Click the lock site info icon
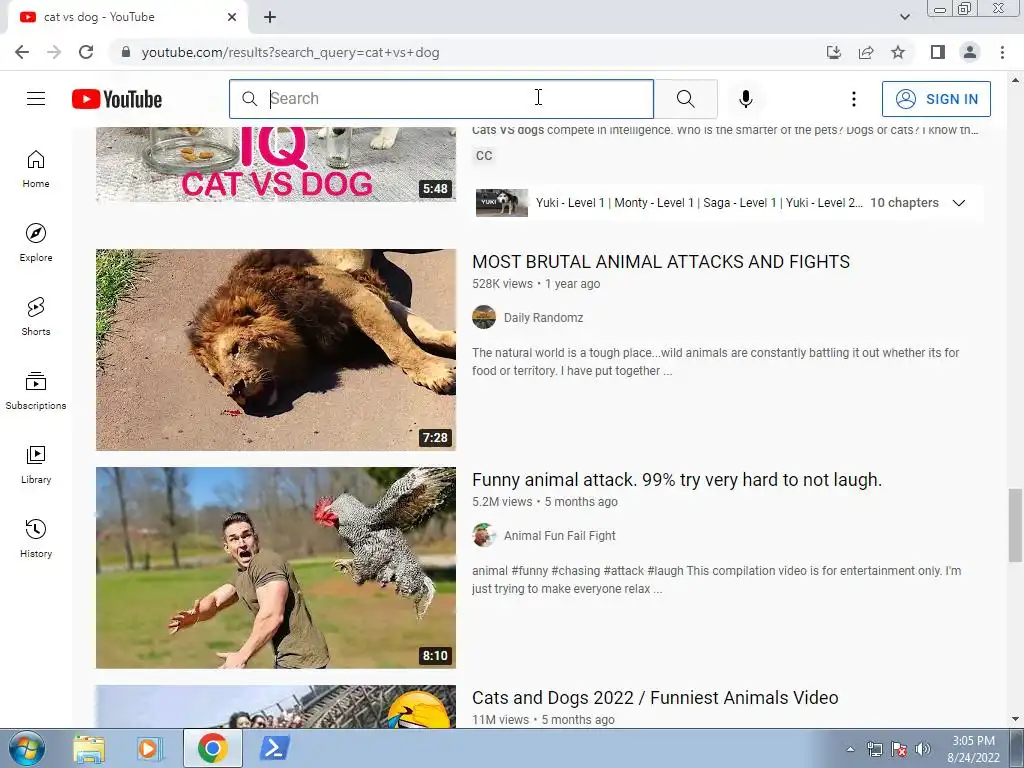The width and height of the screenshot is (1024, 768). [126, 52]
